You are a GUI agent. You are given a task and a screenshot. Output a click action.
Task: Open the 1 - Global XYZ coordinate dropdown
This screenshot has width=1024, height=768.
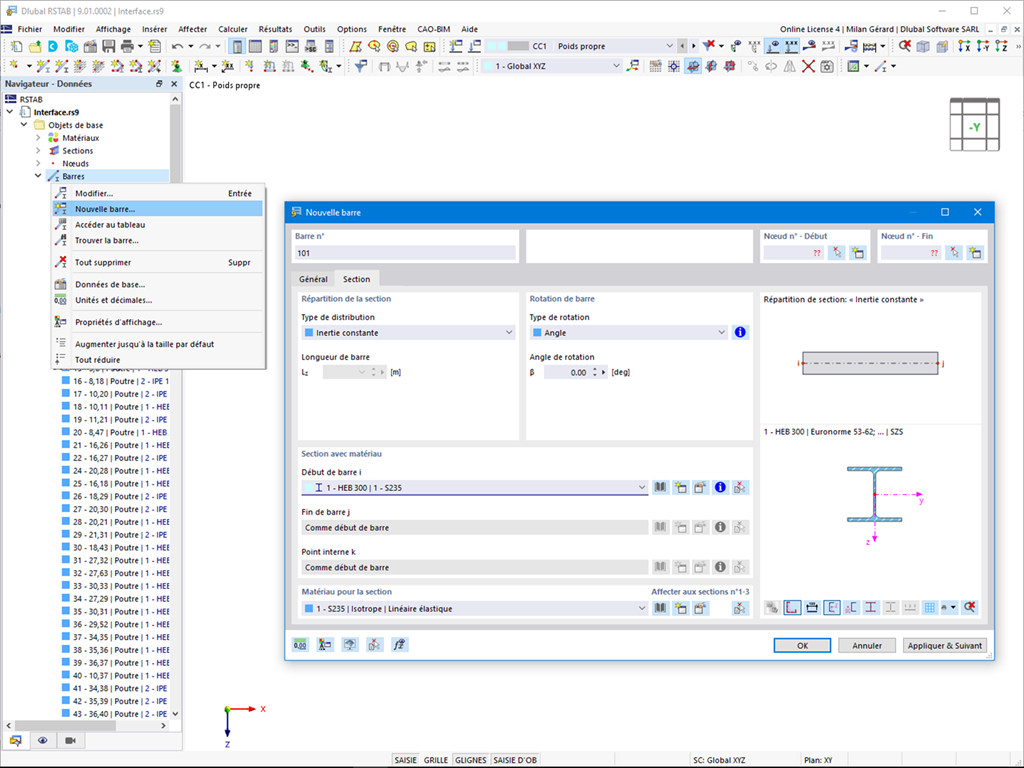[551, 66]
